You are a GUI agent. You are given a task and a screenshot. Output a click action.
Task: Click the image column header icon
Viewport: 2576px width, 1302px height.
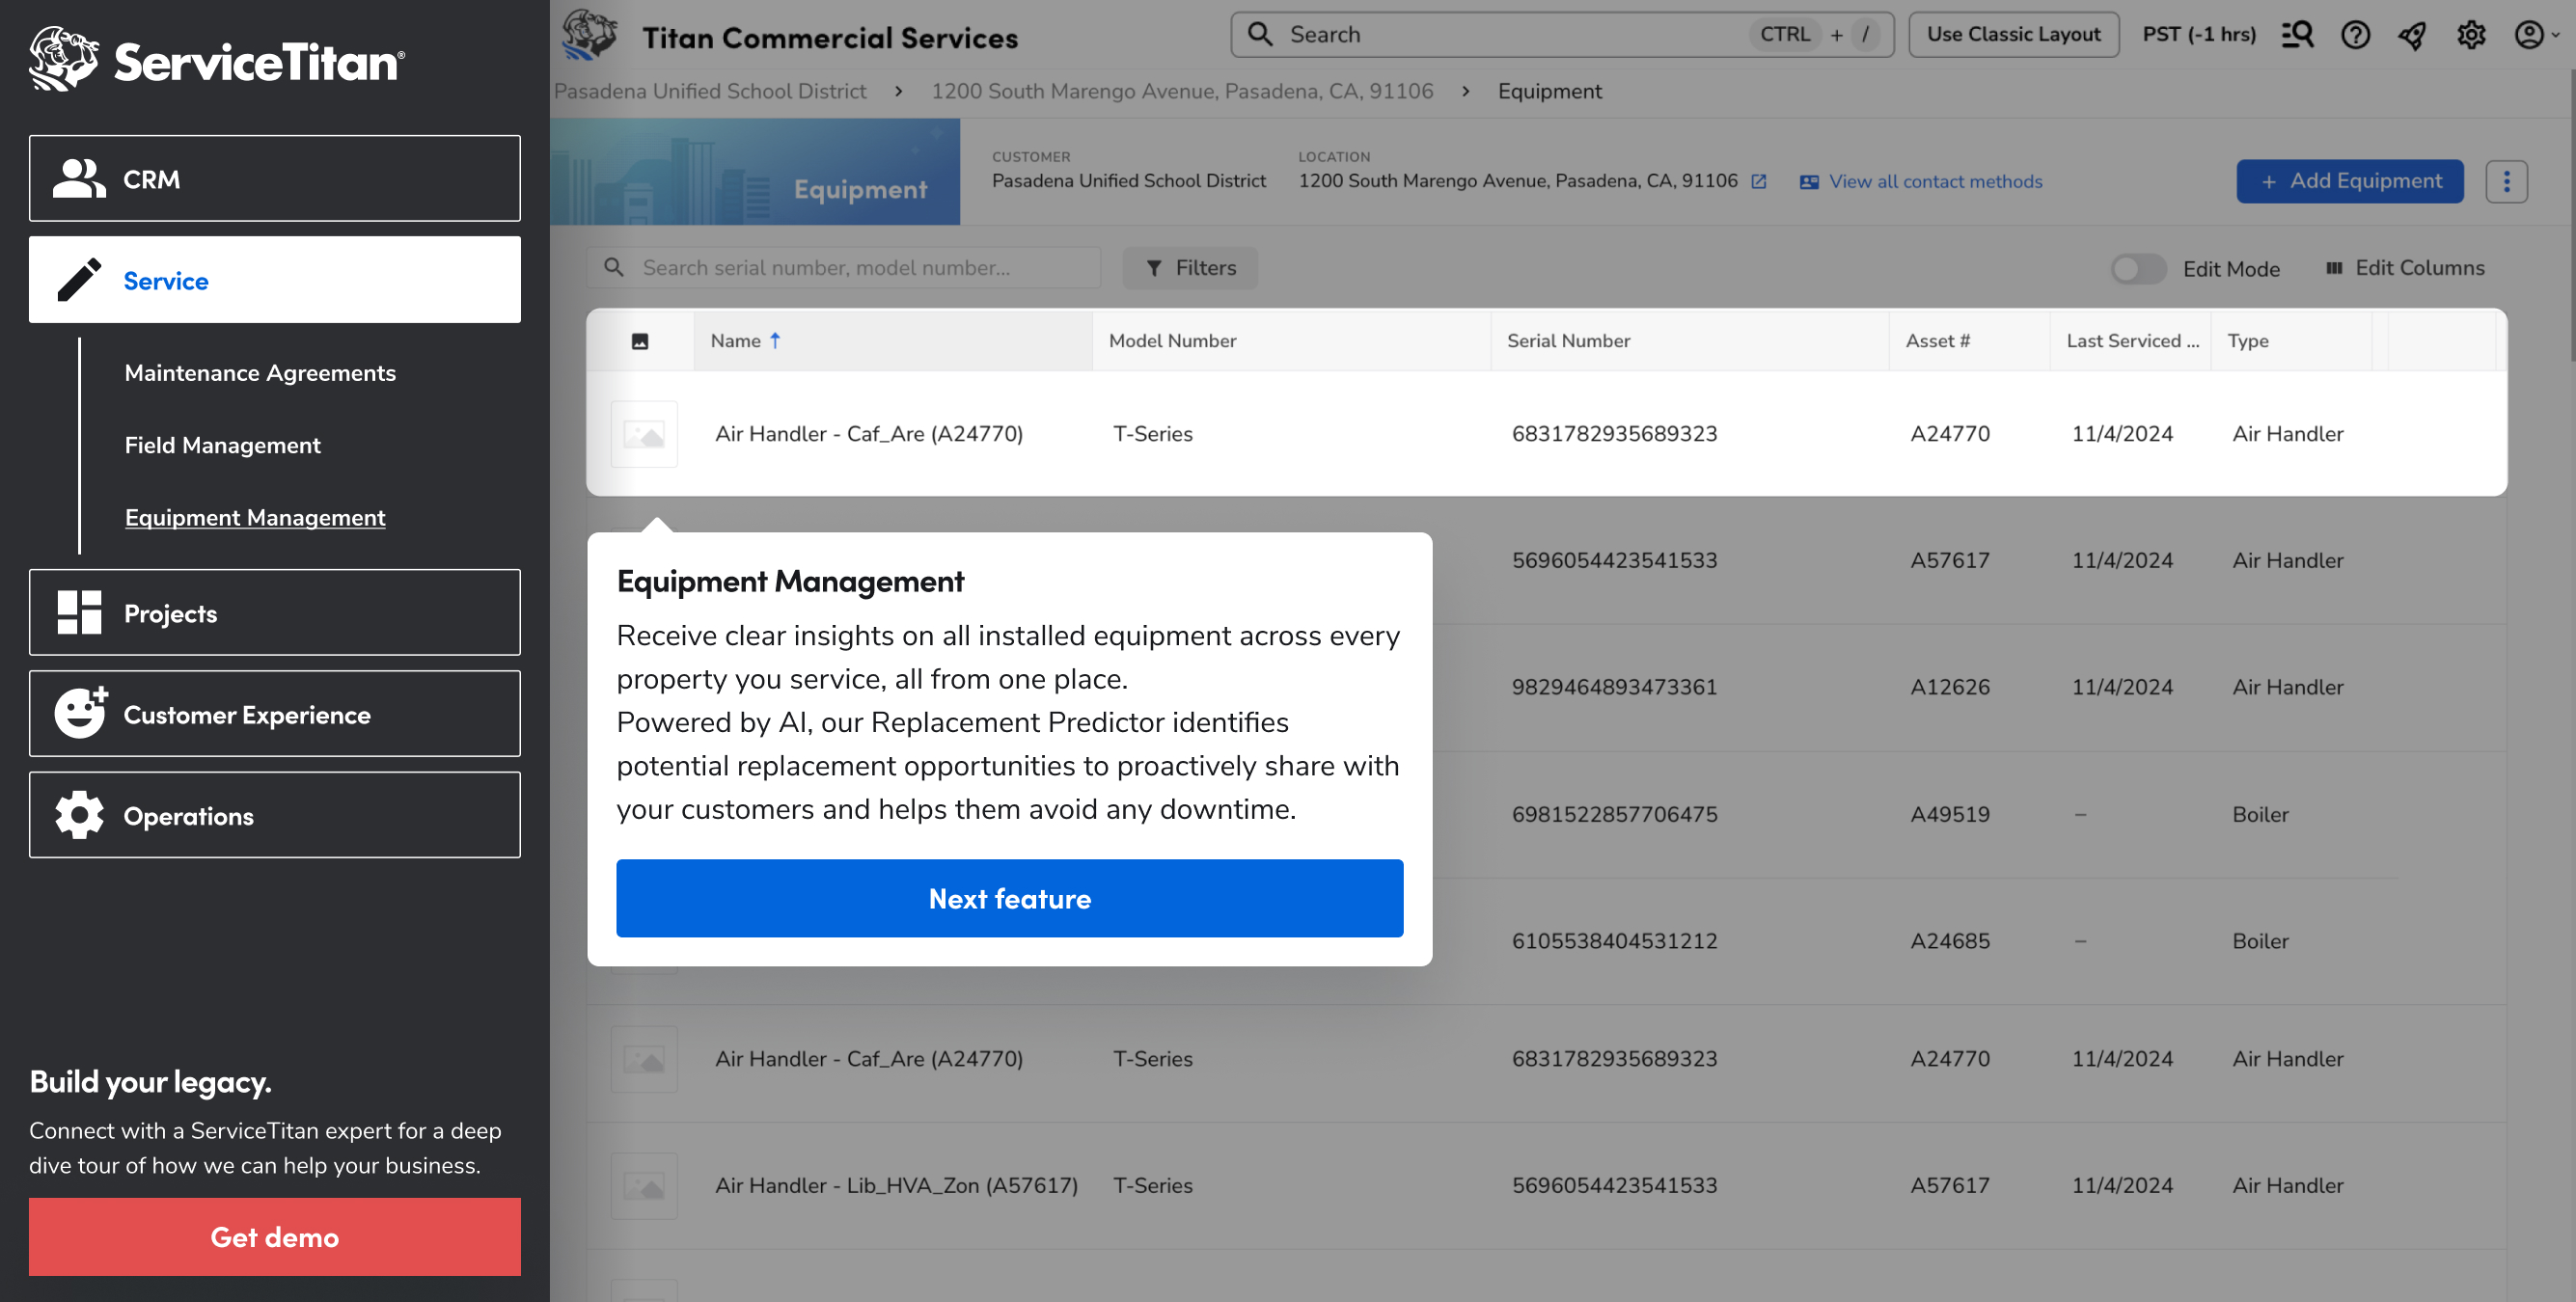coord(640,341)
